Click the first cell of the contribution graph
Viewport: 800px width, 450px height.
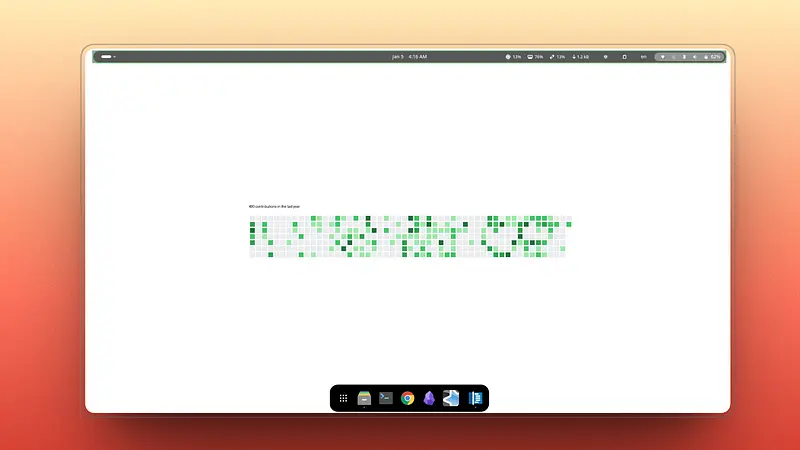tap(252, 218)
